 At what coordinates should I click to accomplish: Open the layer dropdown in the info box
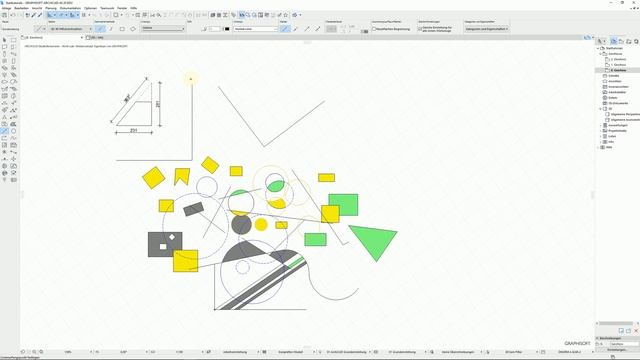[x=71, y=29]
